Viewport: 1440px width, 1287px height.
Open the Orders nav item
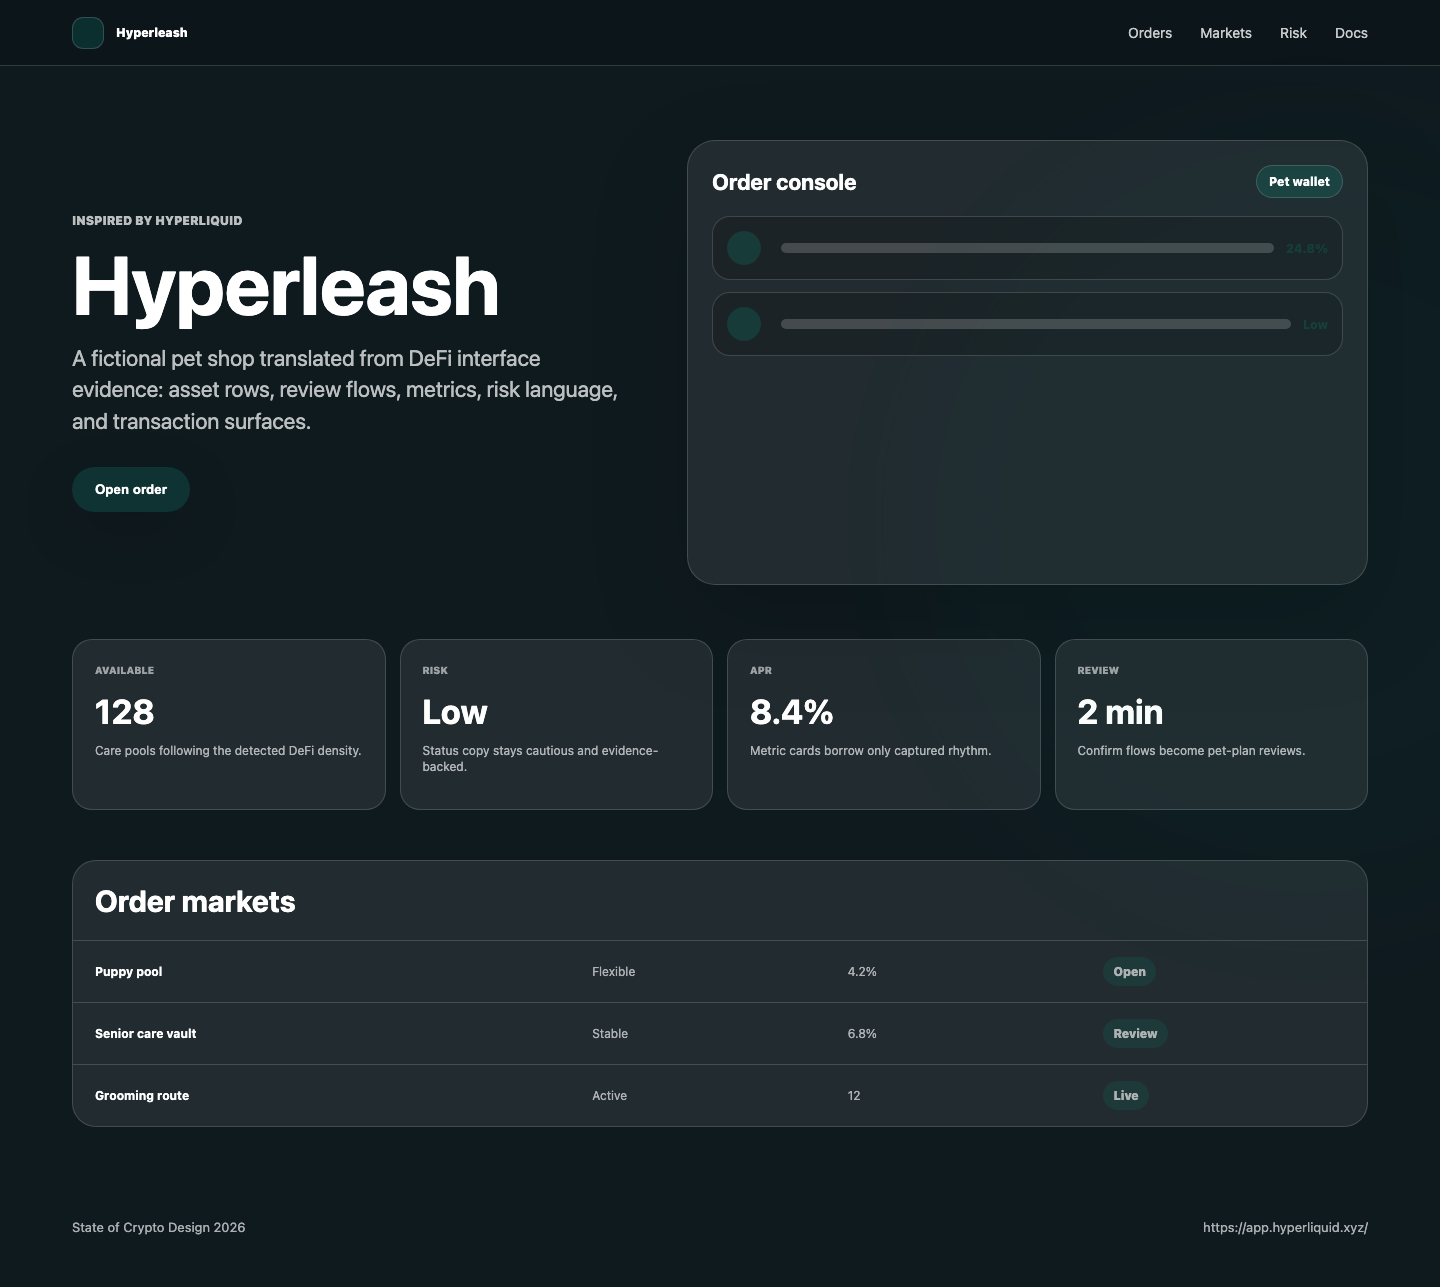[x=1150, y=33]
